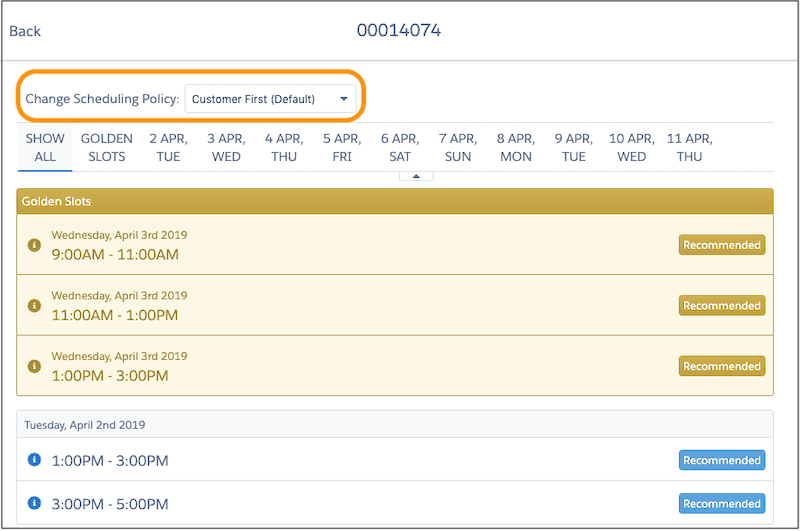Click Recommended badge for 9:00AM - 11:00AM slot
The image size is (800, 531).
coord(721,245)
